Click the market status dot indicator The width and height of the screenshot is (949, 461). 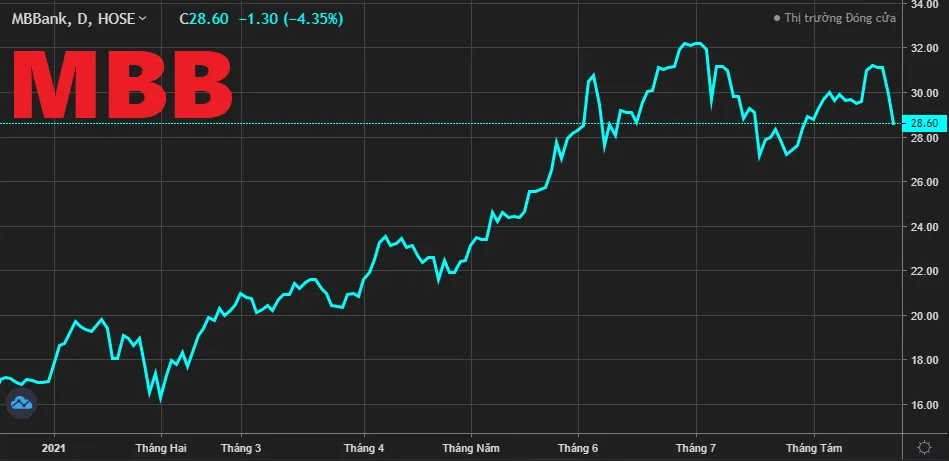(777, 18)
